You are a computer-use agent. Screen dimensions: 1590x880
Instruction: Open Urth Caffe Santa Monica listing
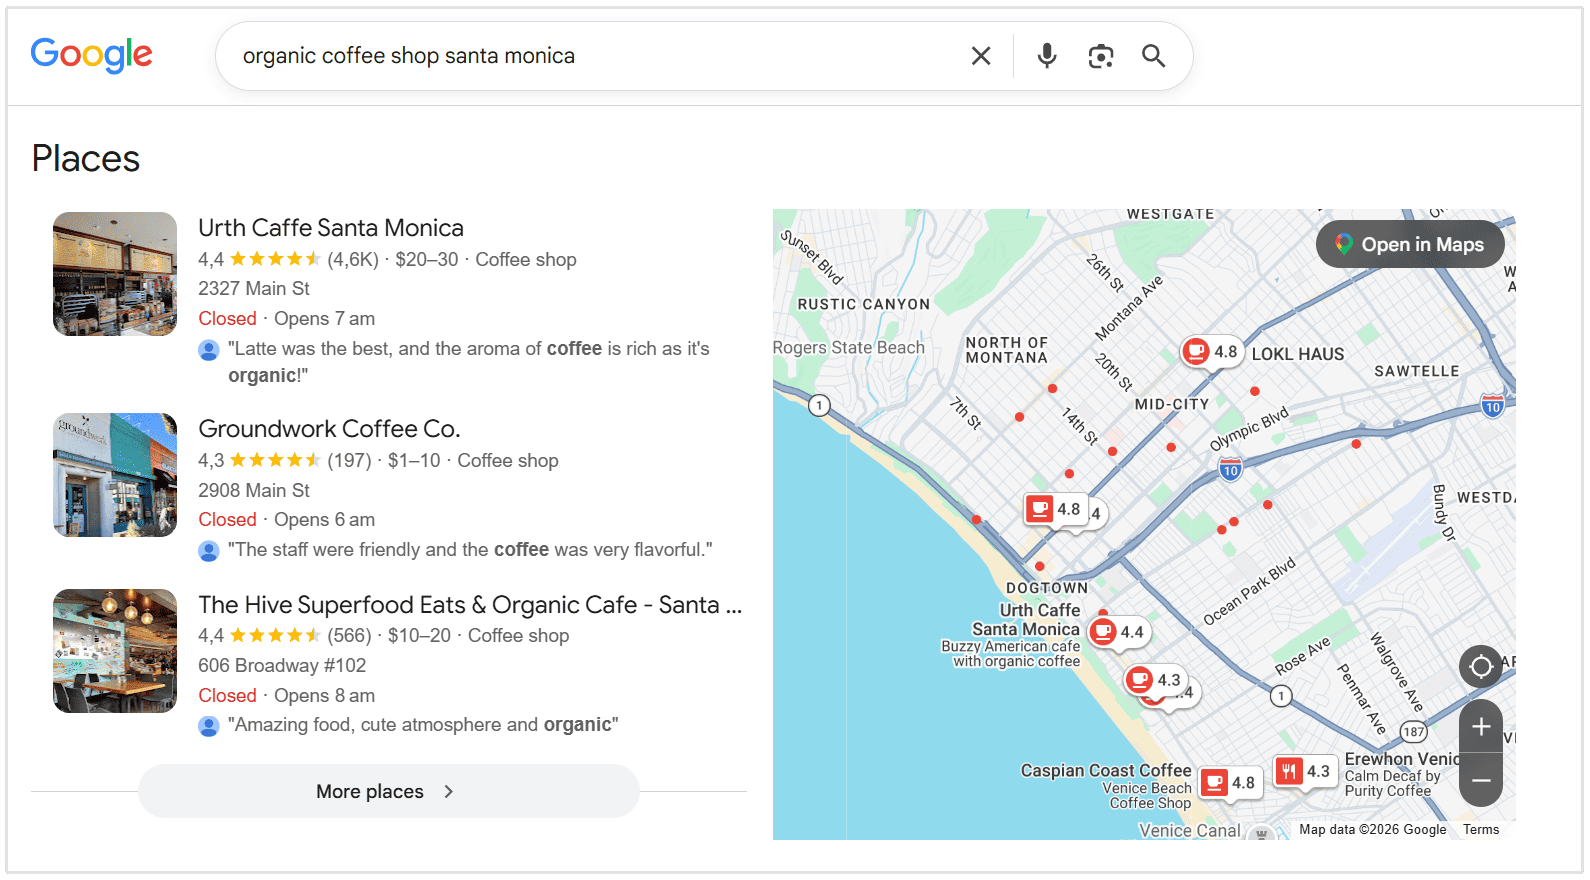click(x=331, y=228)
